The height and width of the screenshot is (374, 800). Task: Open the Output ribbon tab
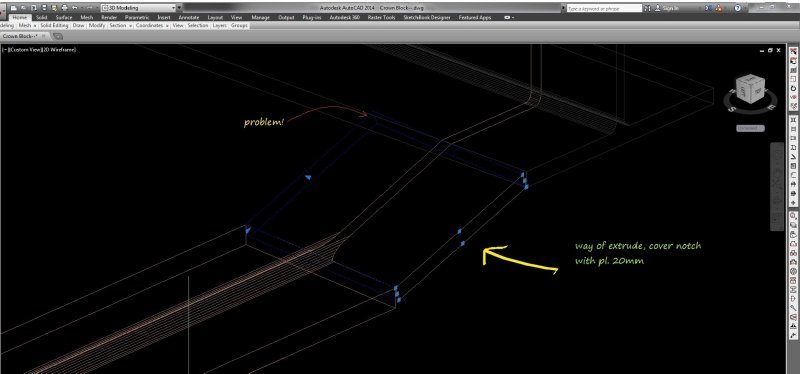286,17
